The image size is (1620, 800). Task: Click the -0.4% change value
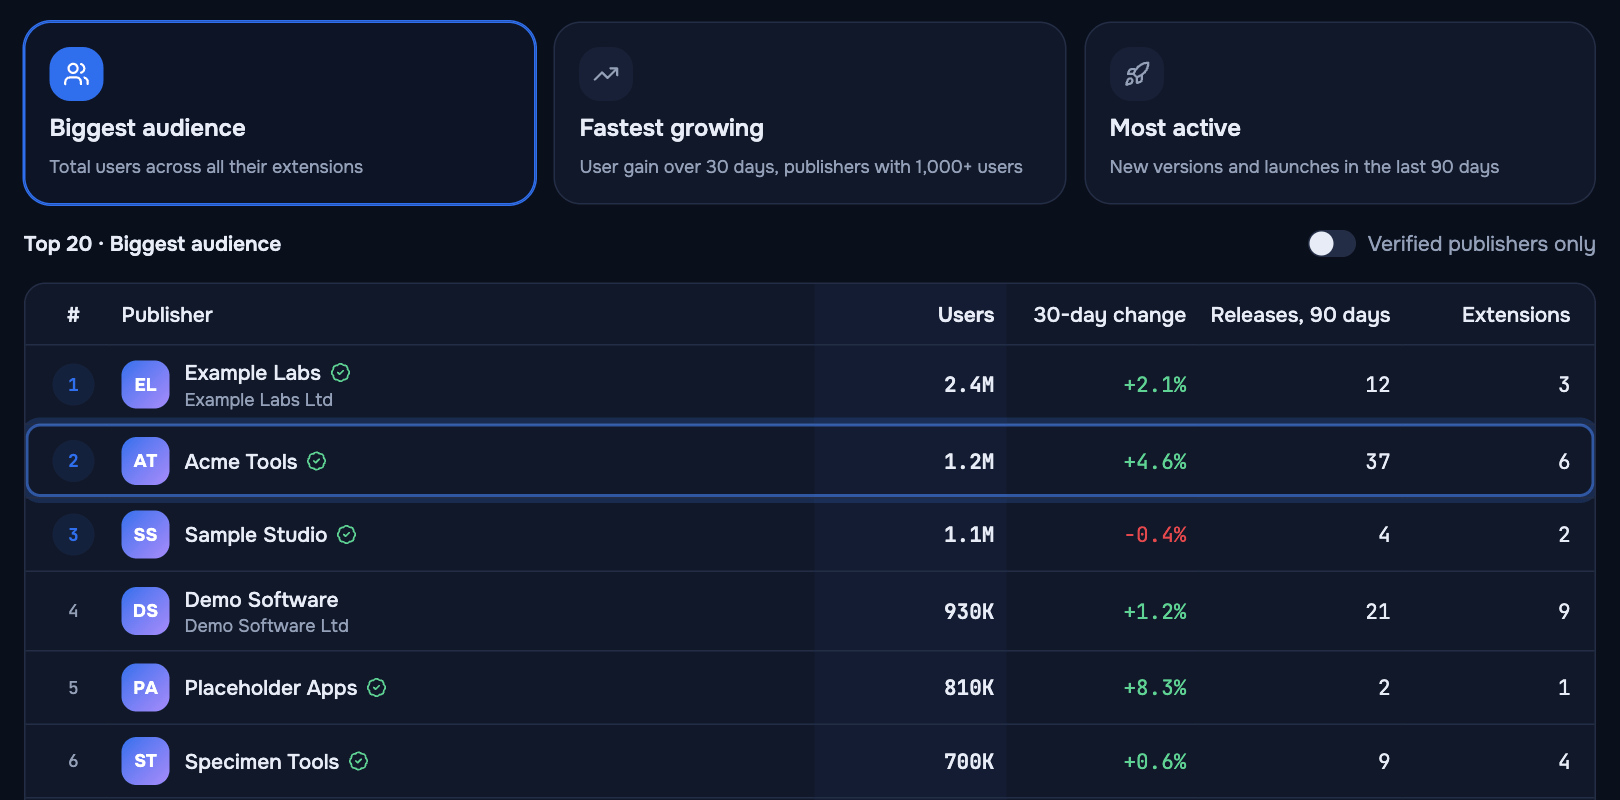click(x=1155, y=535)
